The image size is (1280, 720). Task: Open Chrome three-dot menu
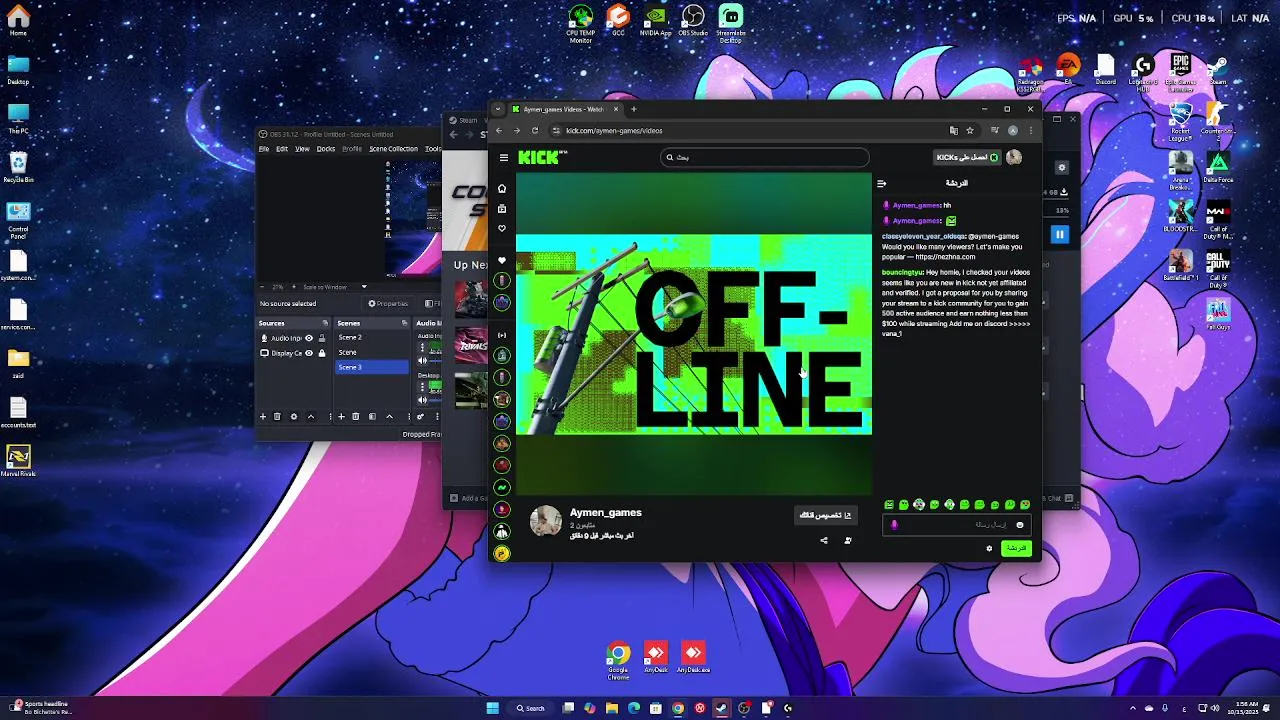click(1030, 130)
